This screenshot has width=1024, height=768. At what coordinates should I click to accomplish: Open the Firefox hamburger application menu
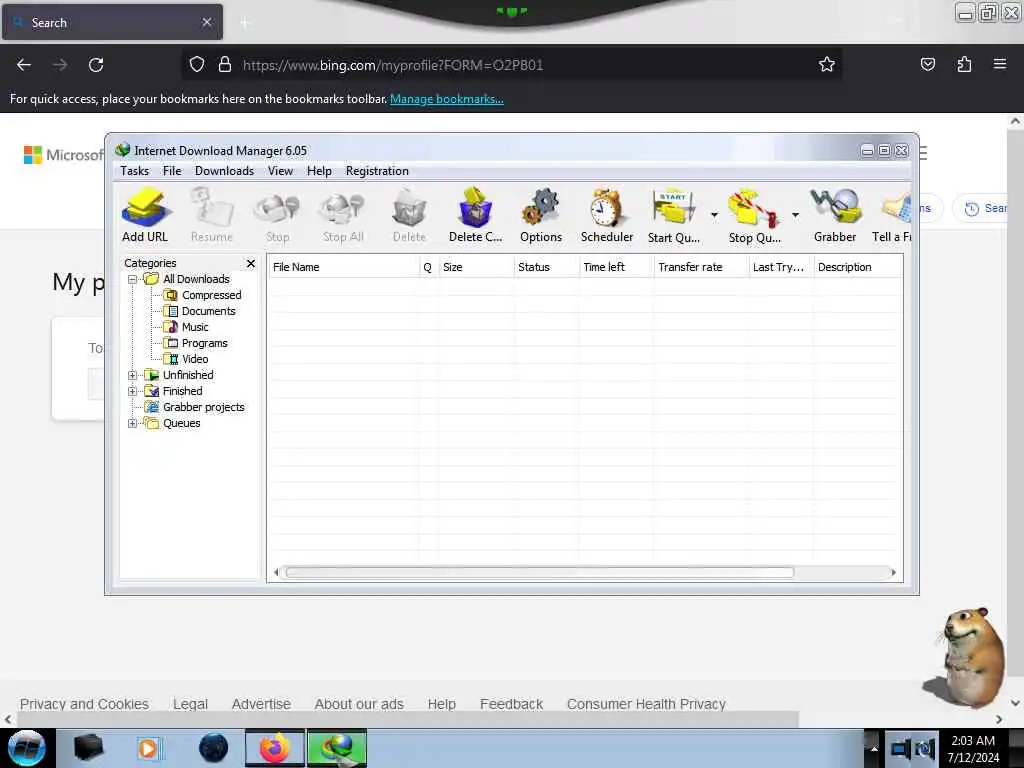coord(1000,64)
